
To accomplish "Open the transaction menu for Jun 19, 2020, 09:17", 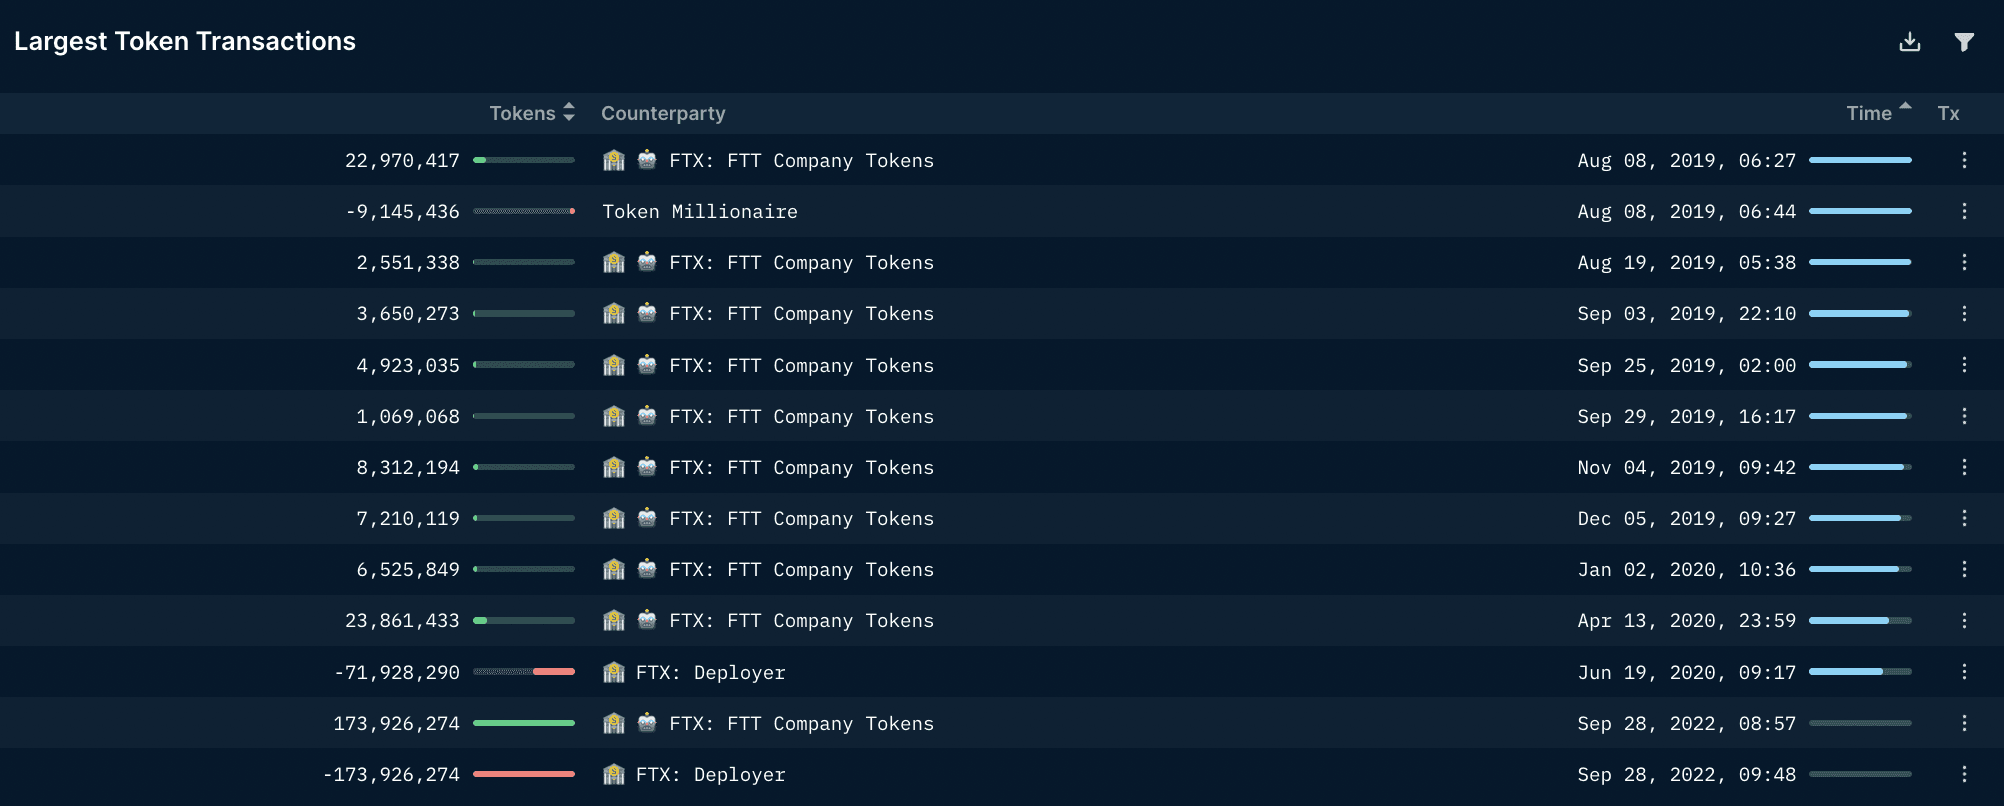I will (1964, 672).
